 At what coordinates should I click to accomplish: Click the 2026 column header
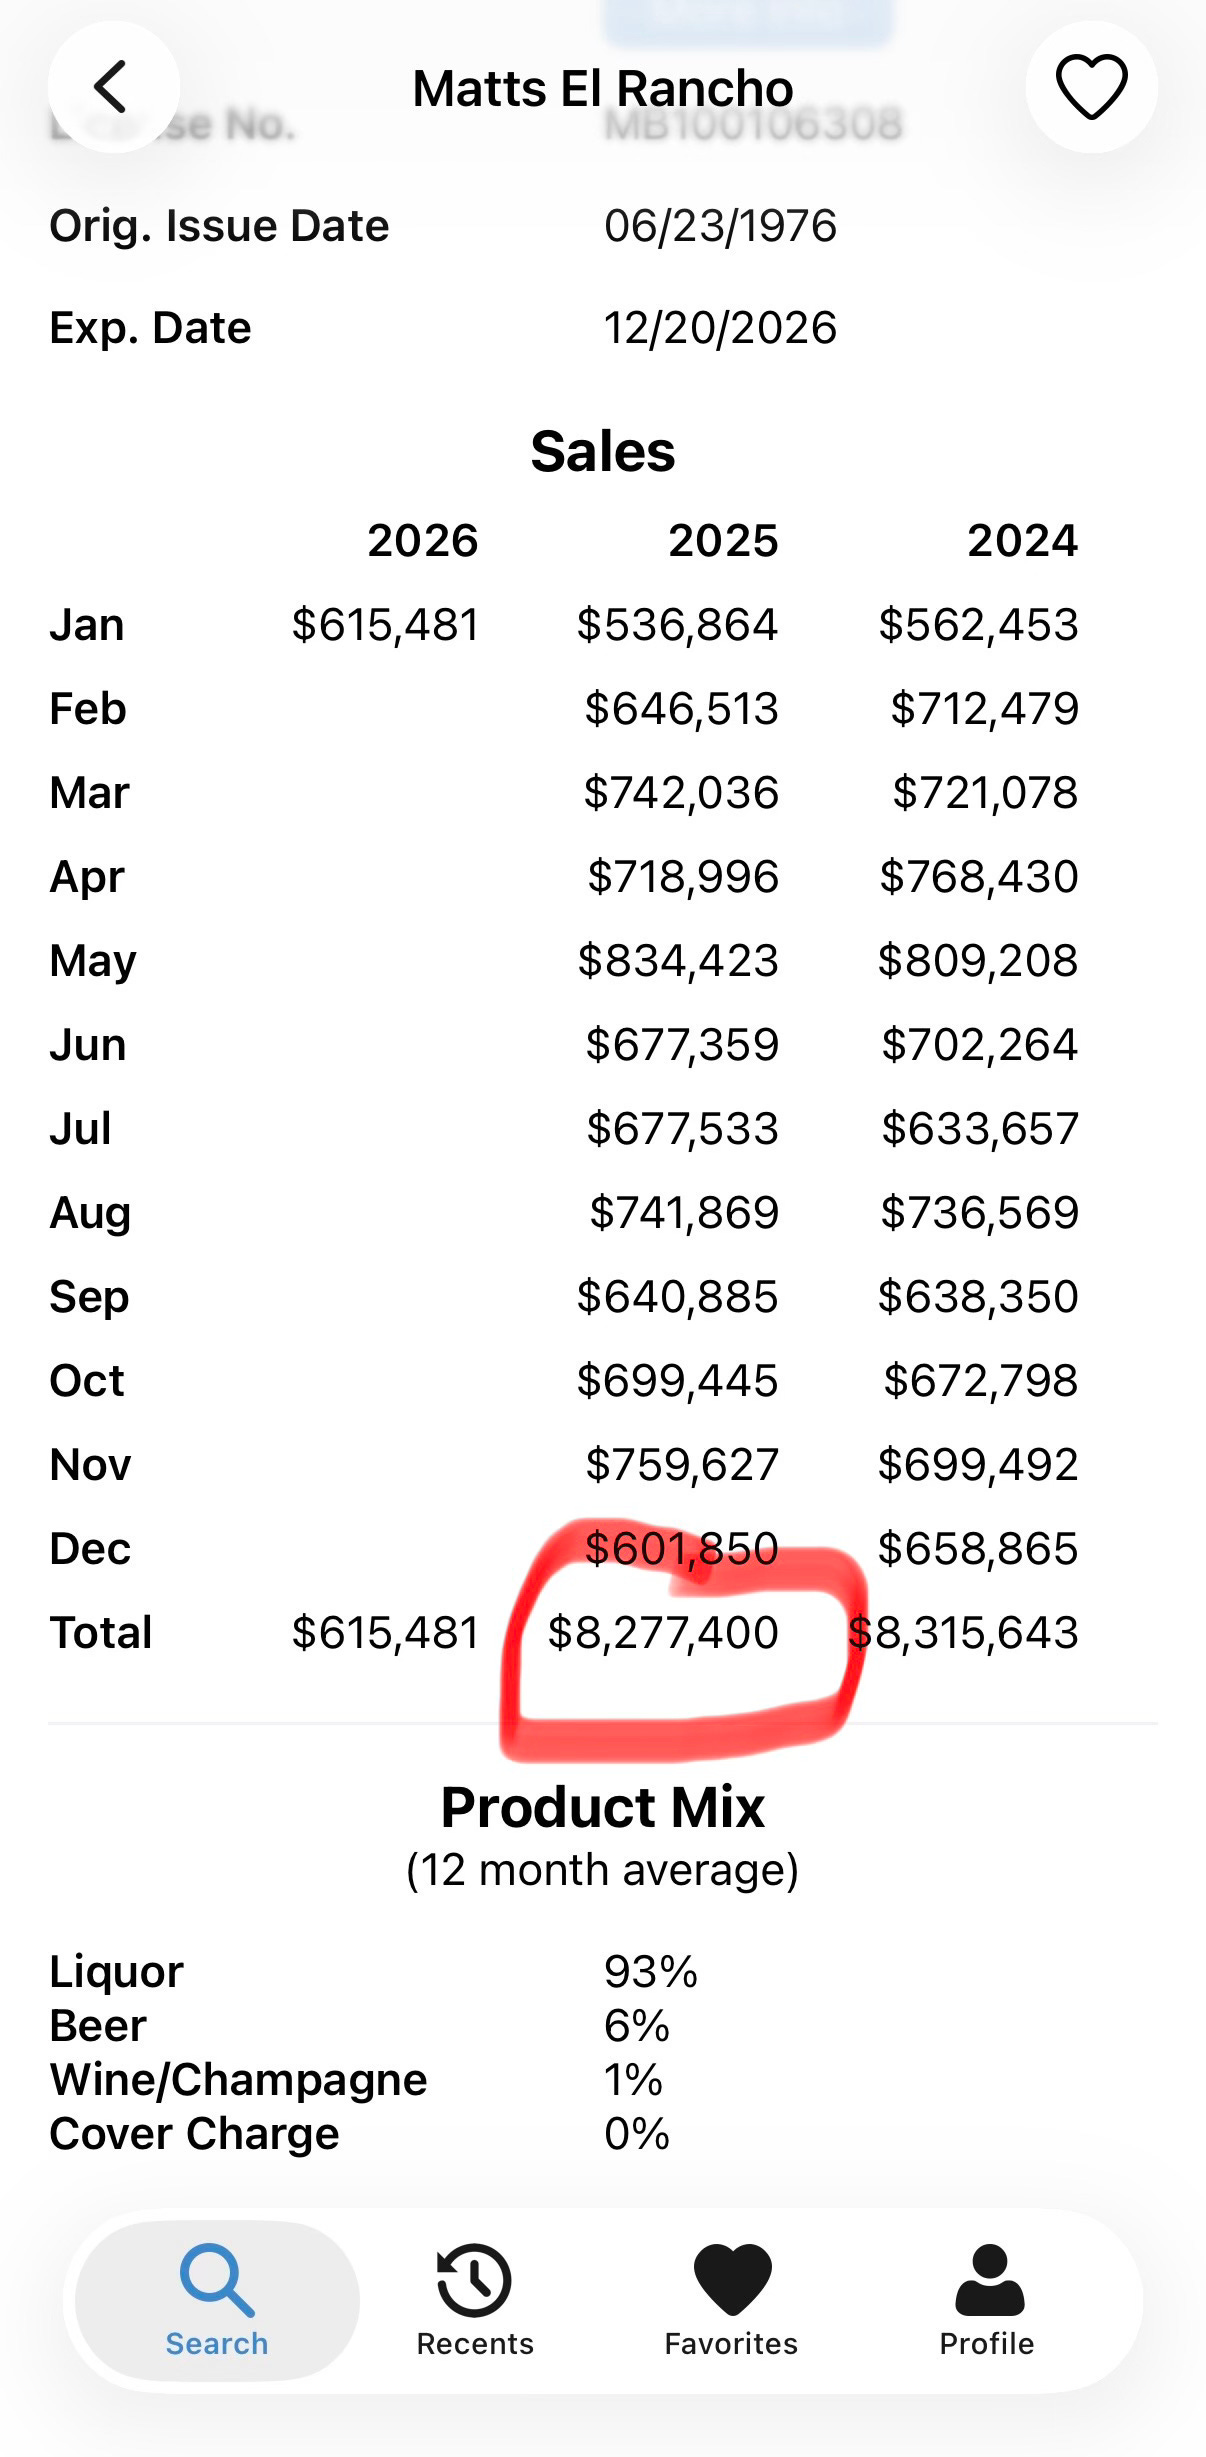423,541
